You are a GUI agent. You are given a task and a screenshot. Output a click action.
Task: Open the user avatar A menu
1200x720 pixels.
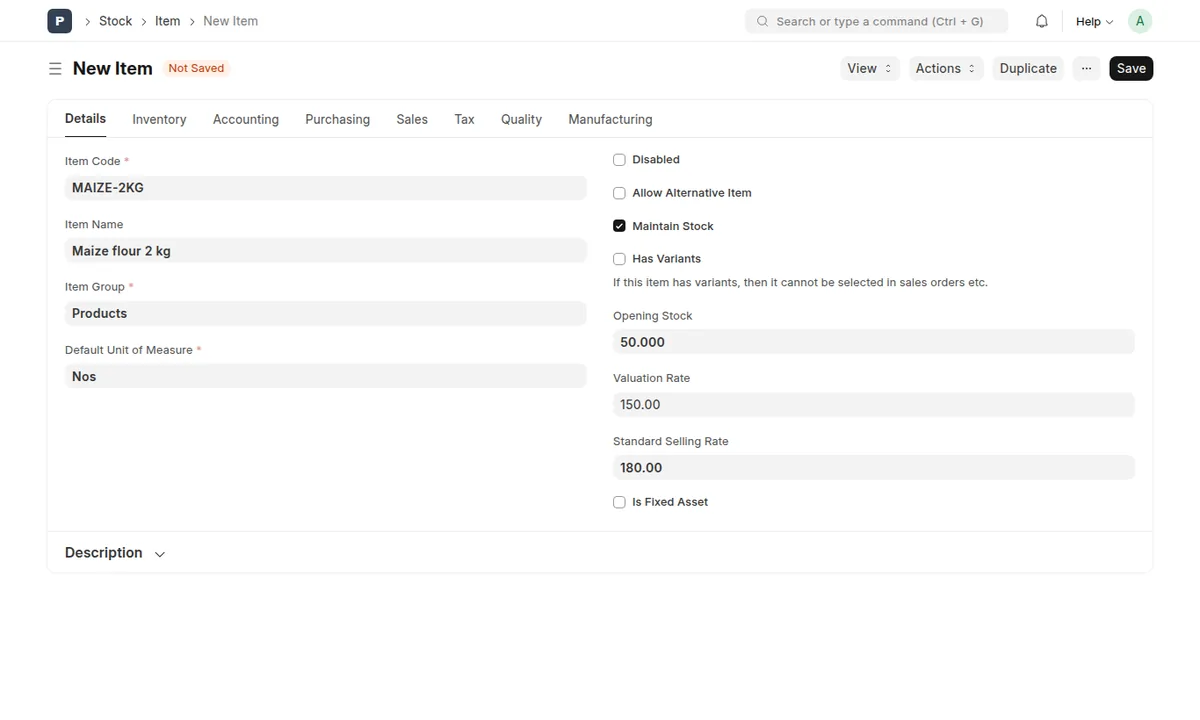1140,21
